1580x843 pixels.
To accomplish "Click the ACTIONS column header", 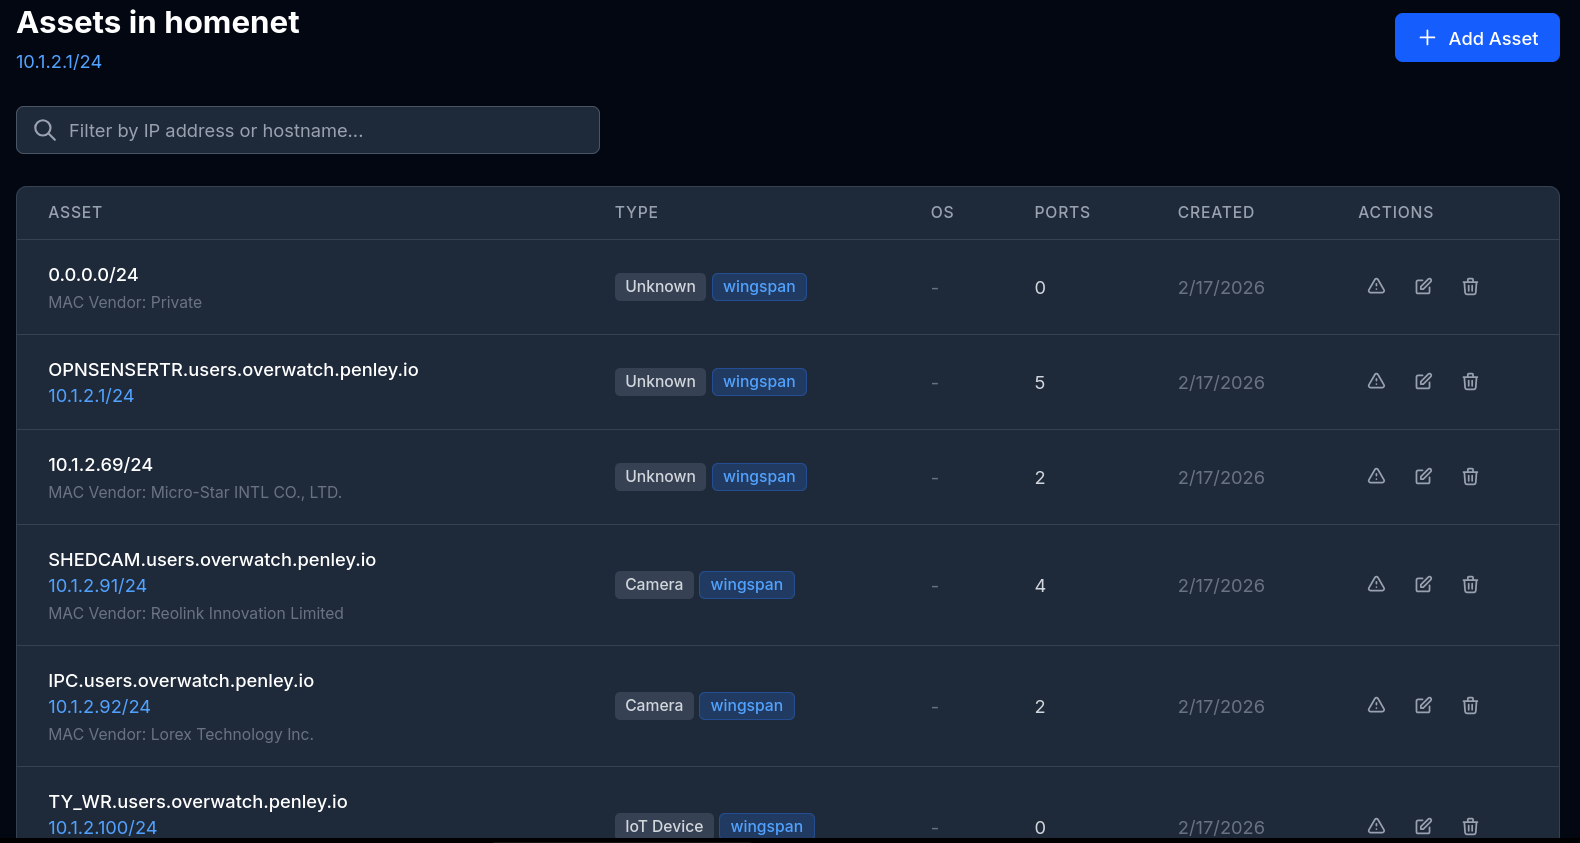I will (1396, 212).
